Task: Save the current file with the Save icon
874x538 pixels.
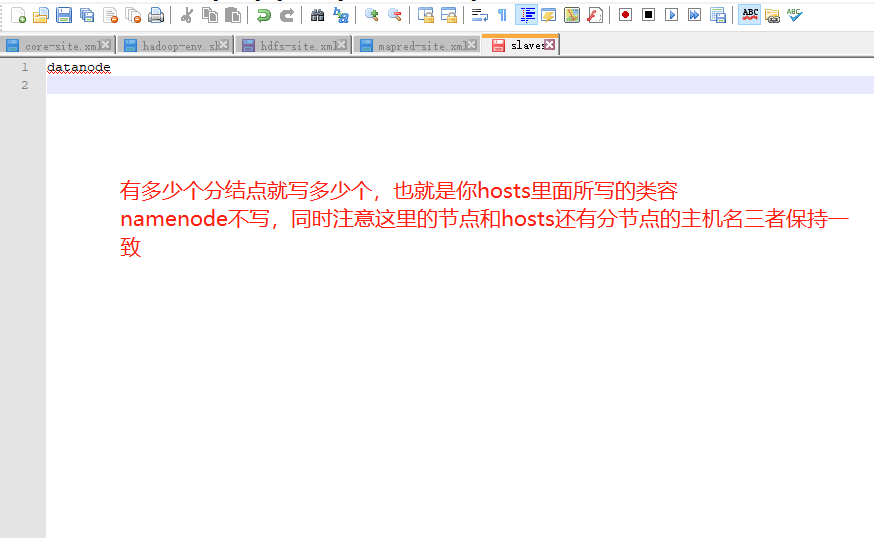Action: [x=64, y=15]
